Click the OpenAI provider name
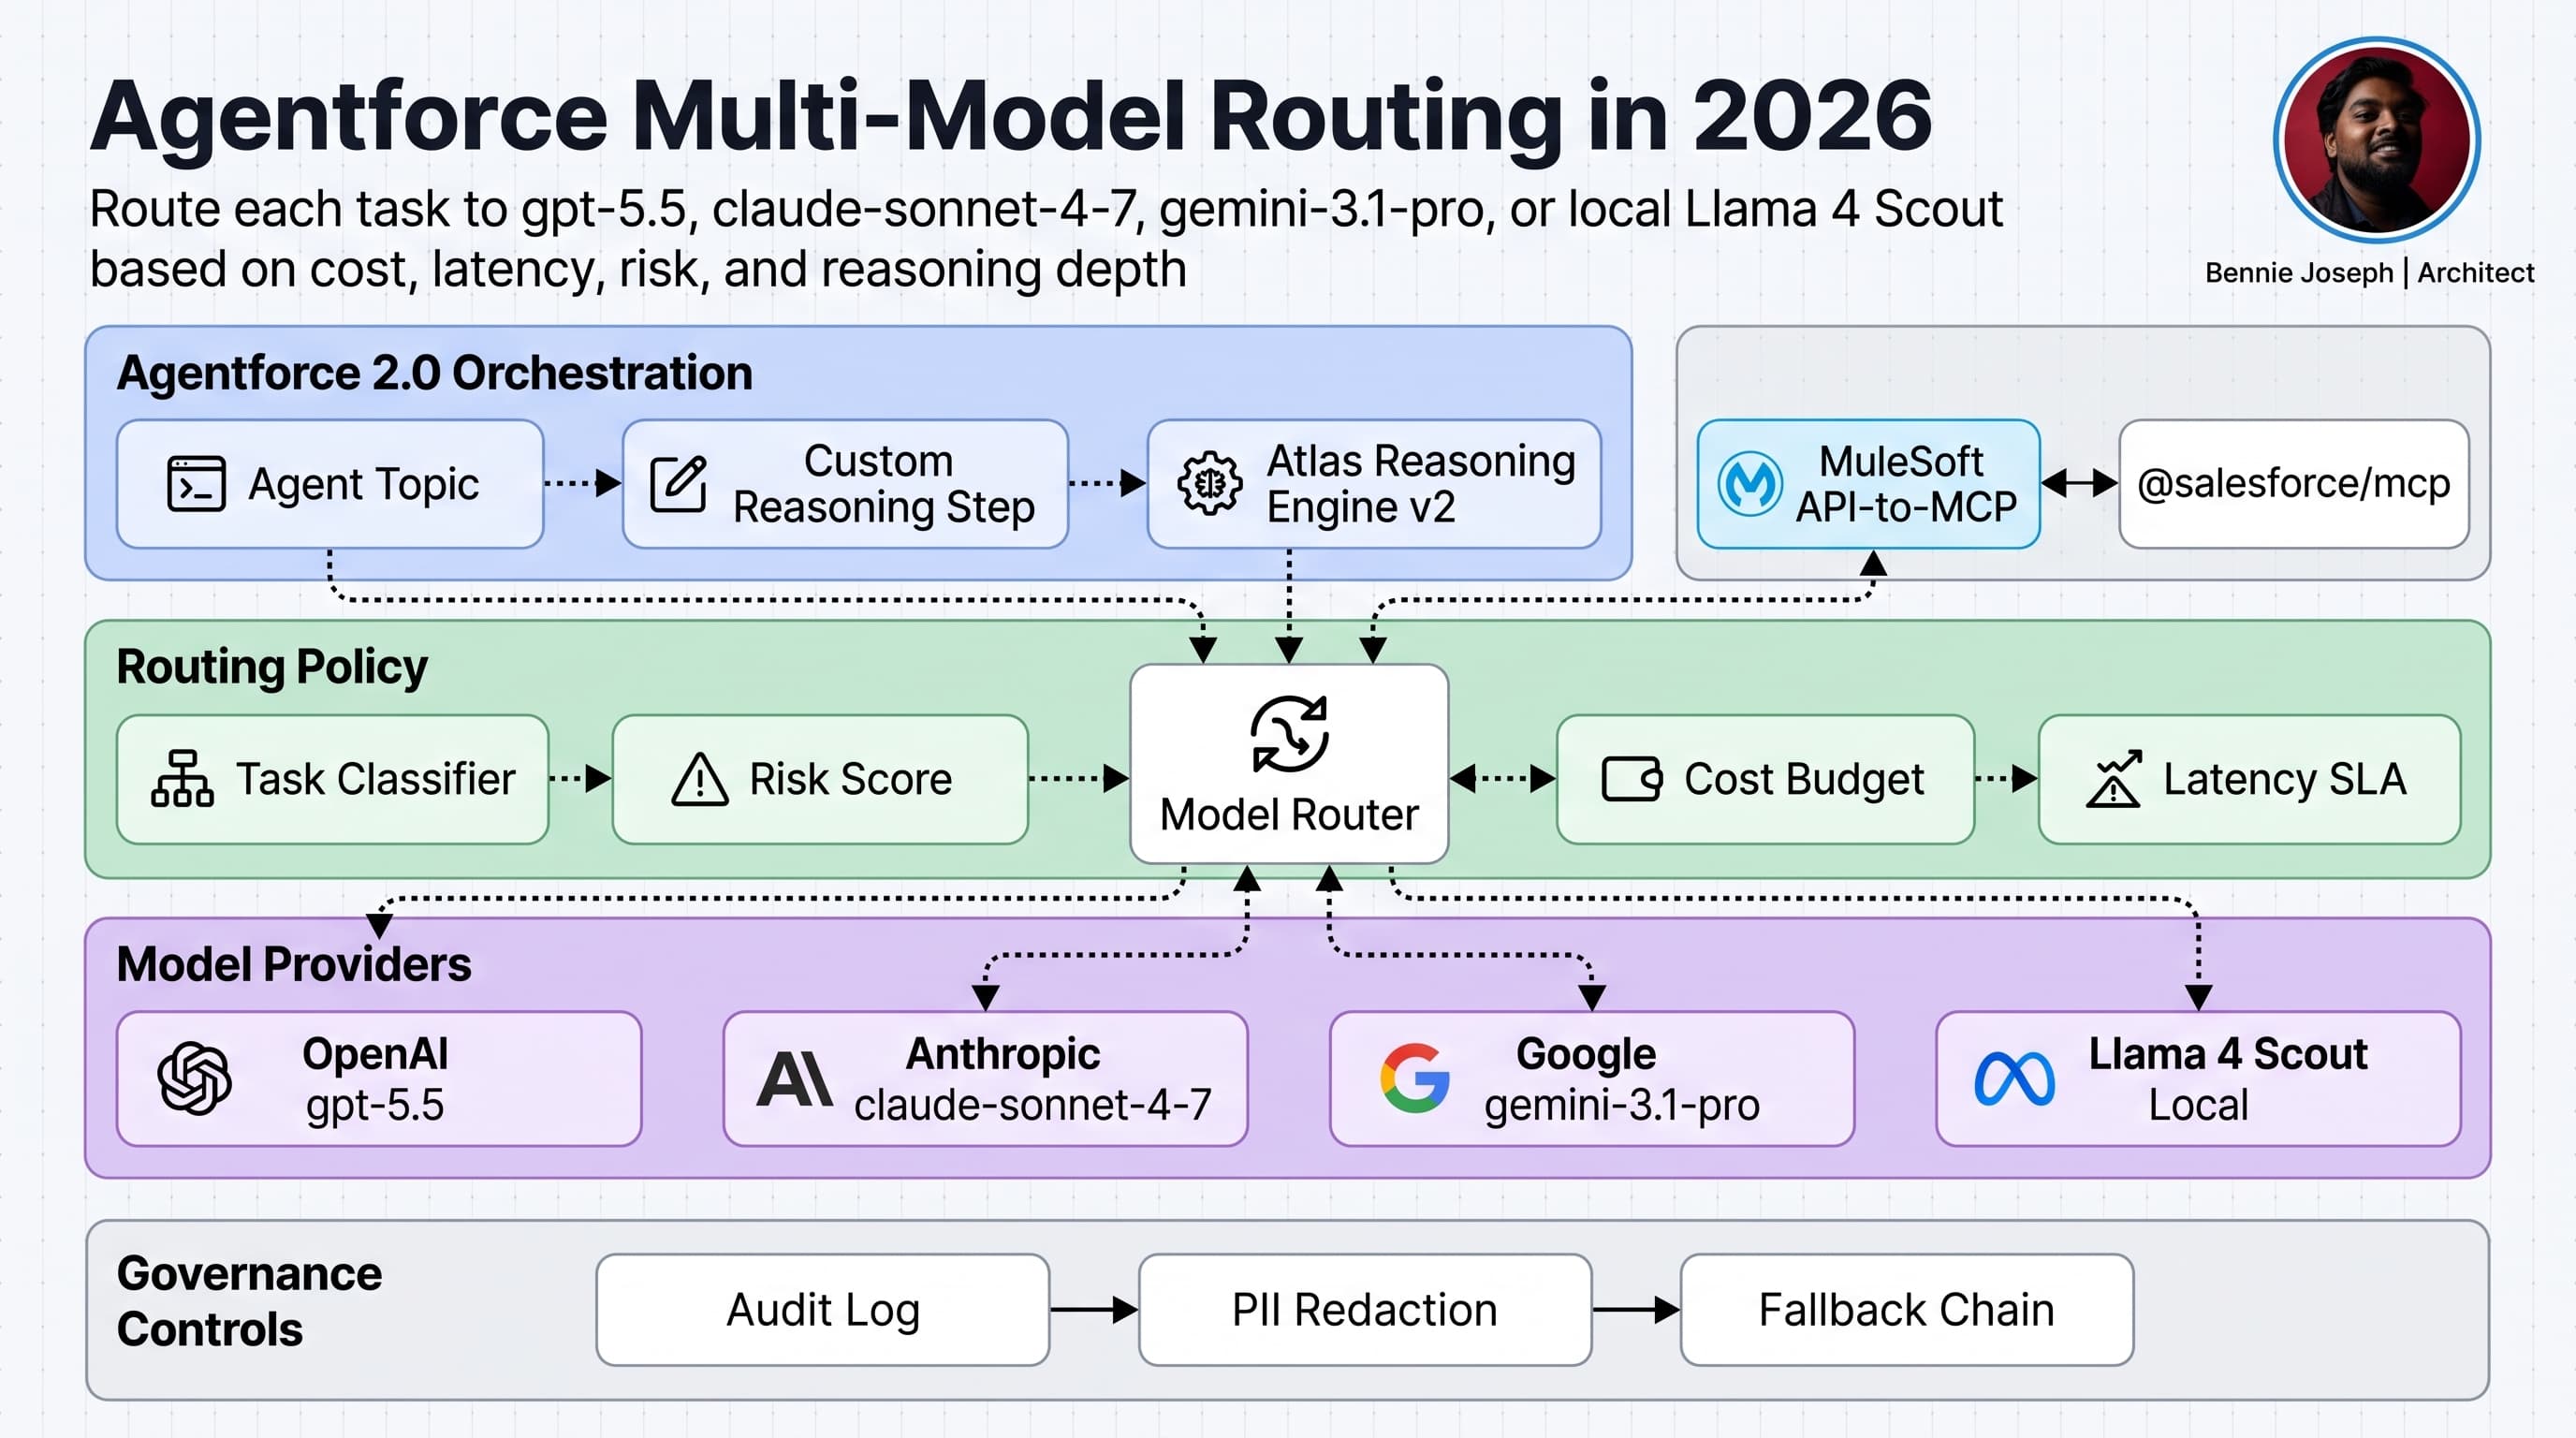The width and height of the screenshot is (2576, 1438). 375,1054
